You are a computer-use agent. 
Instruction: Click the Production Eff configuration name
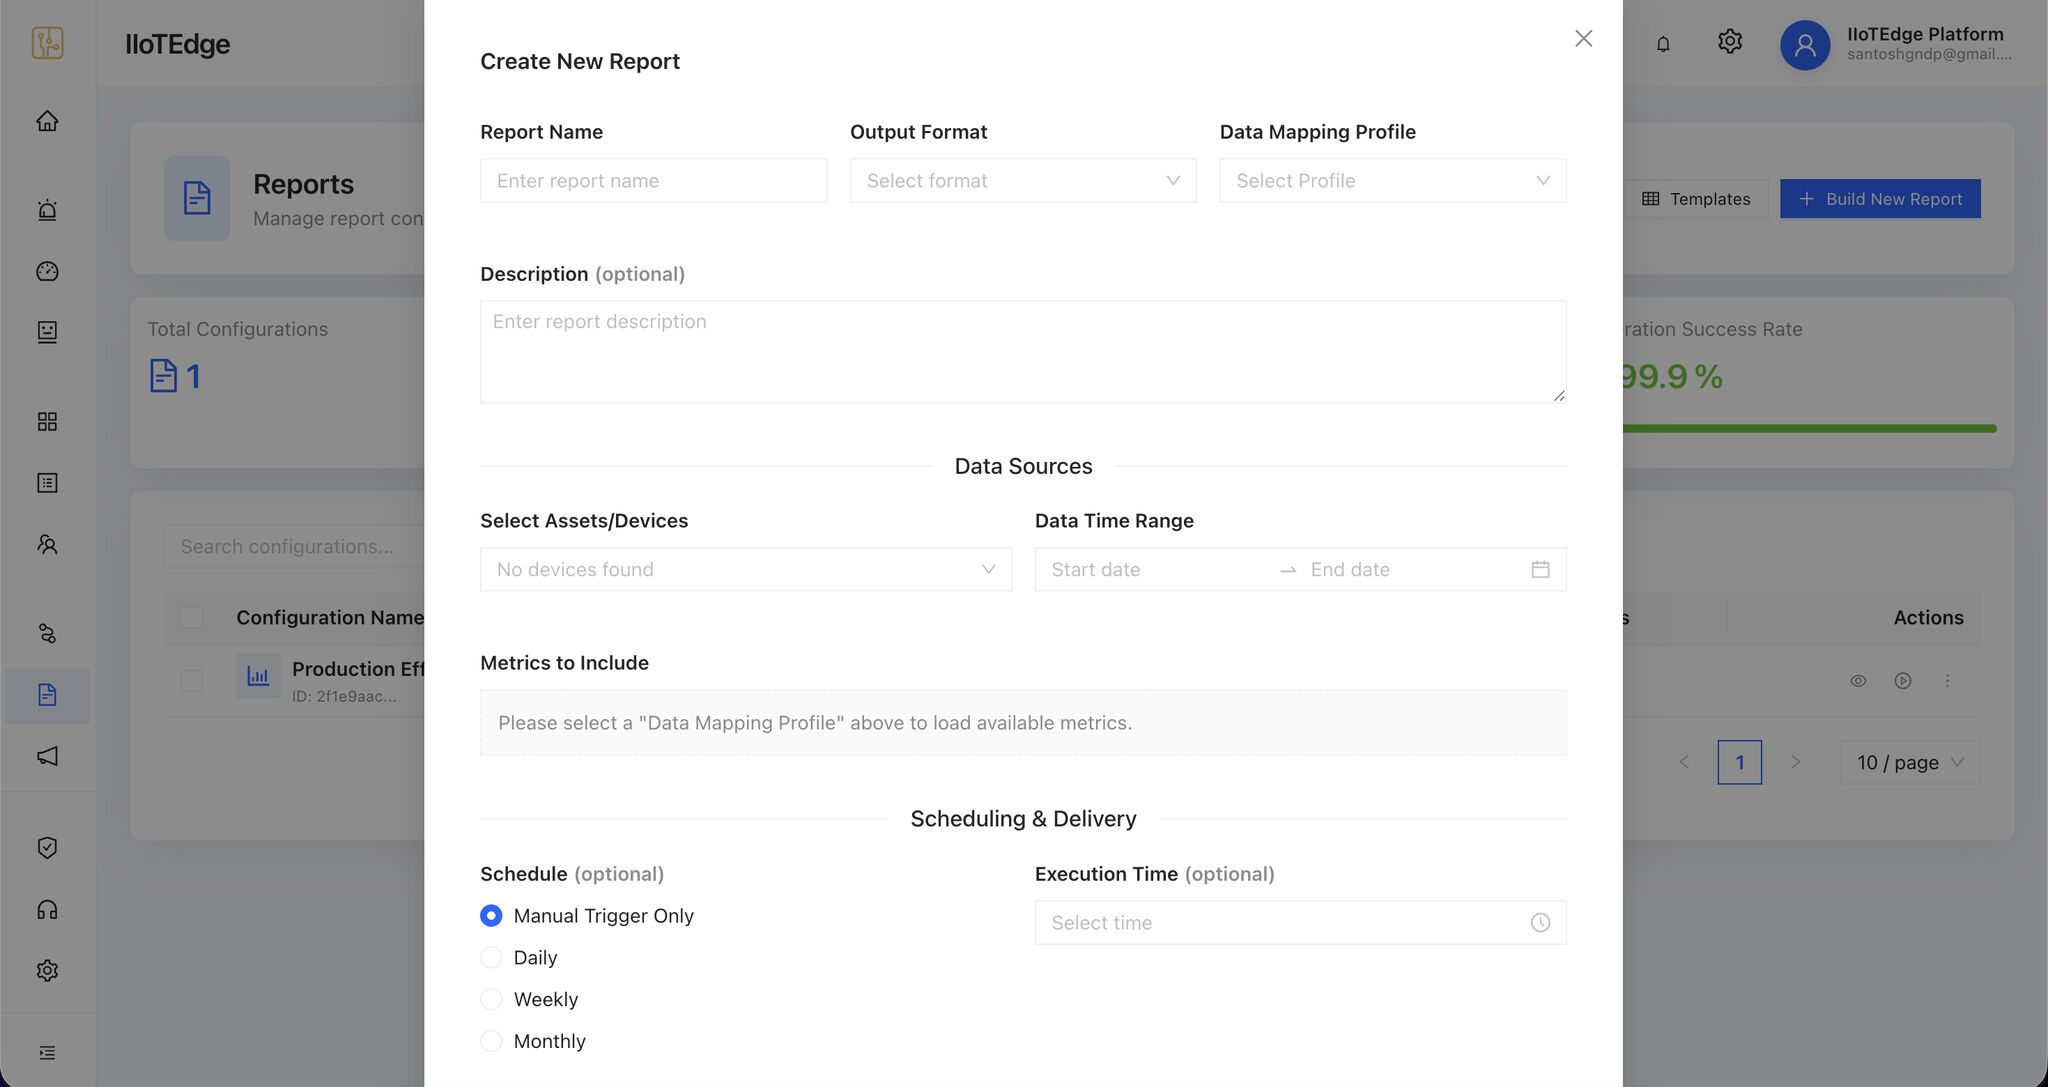[358, 669]
